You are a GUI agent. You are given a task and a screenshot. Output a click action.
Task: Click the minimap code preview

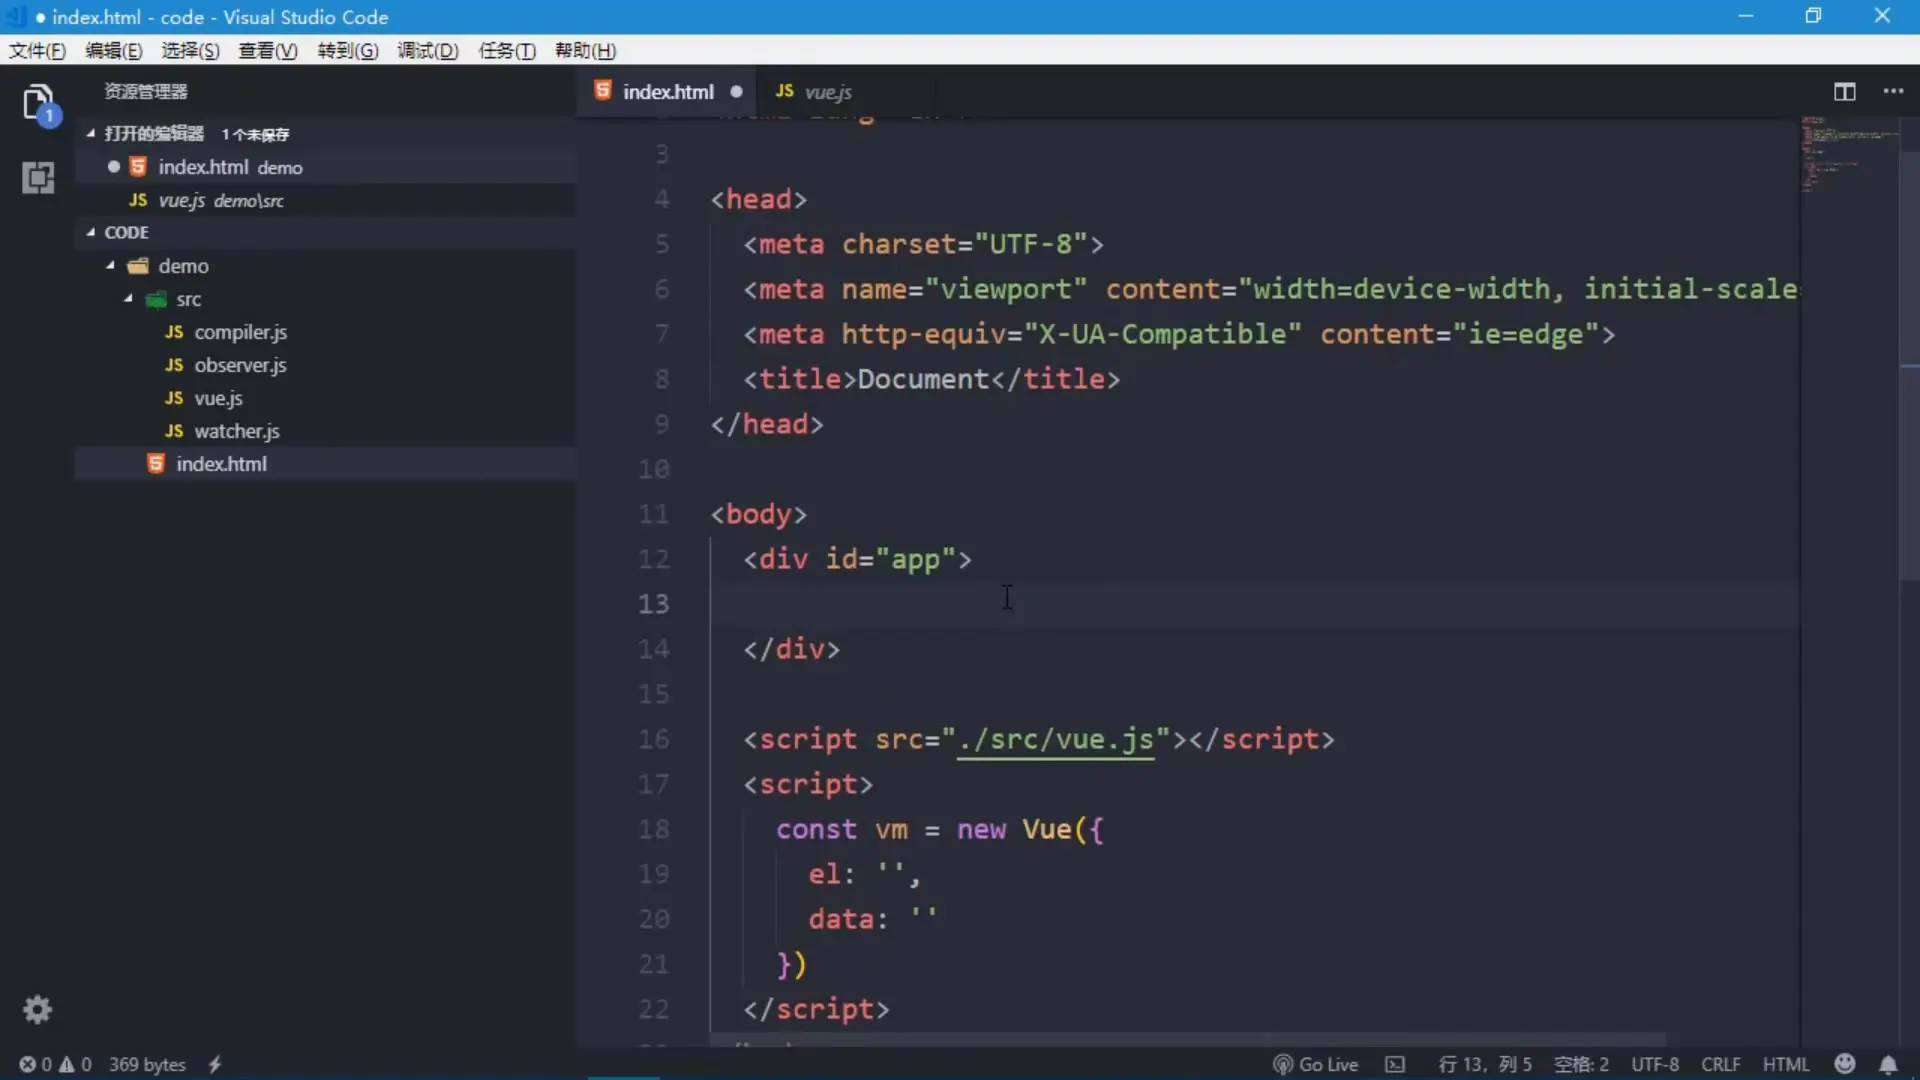point(1848,155)
